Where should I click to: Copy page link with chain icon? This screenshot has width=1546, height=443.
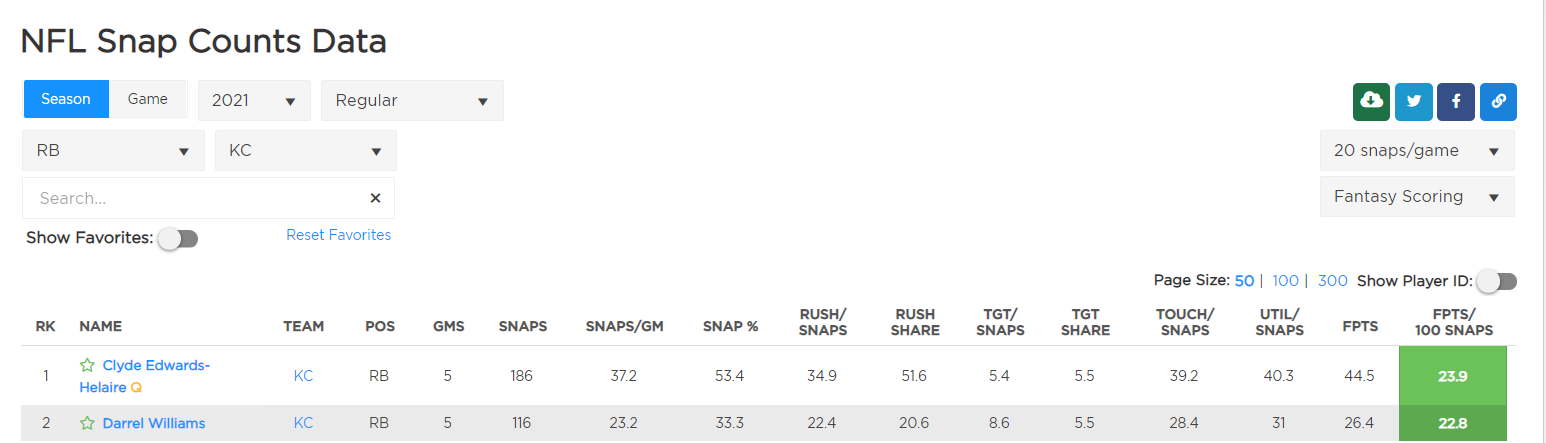(x=1498, y=101)
